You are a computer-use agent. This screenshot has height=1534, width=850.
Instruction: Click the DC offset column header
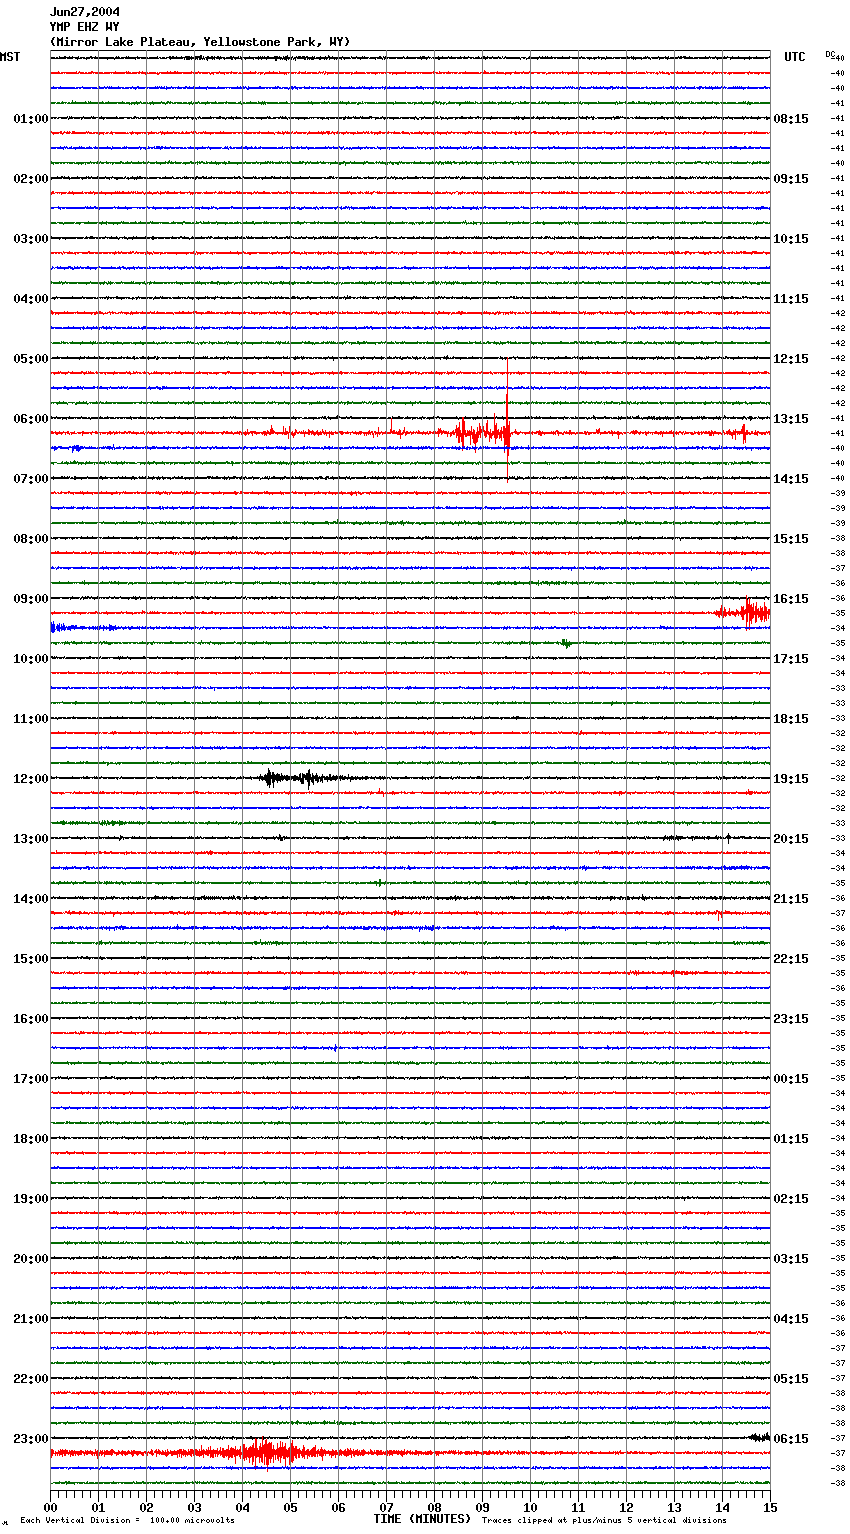coord(830,54)
